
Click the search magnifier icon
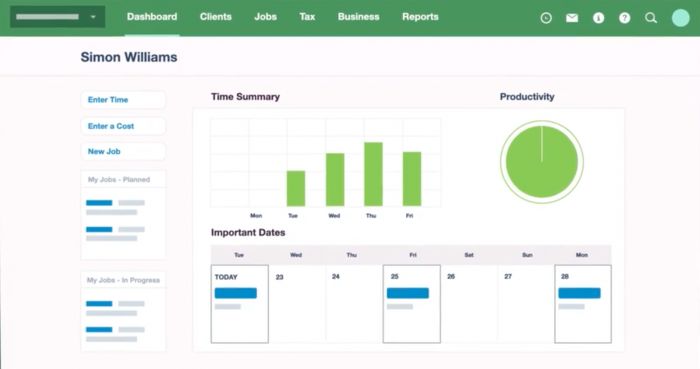[651, 18]
